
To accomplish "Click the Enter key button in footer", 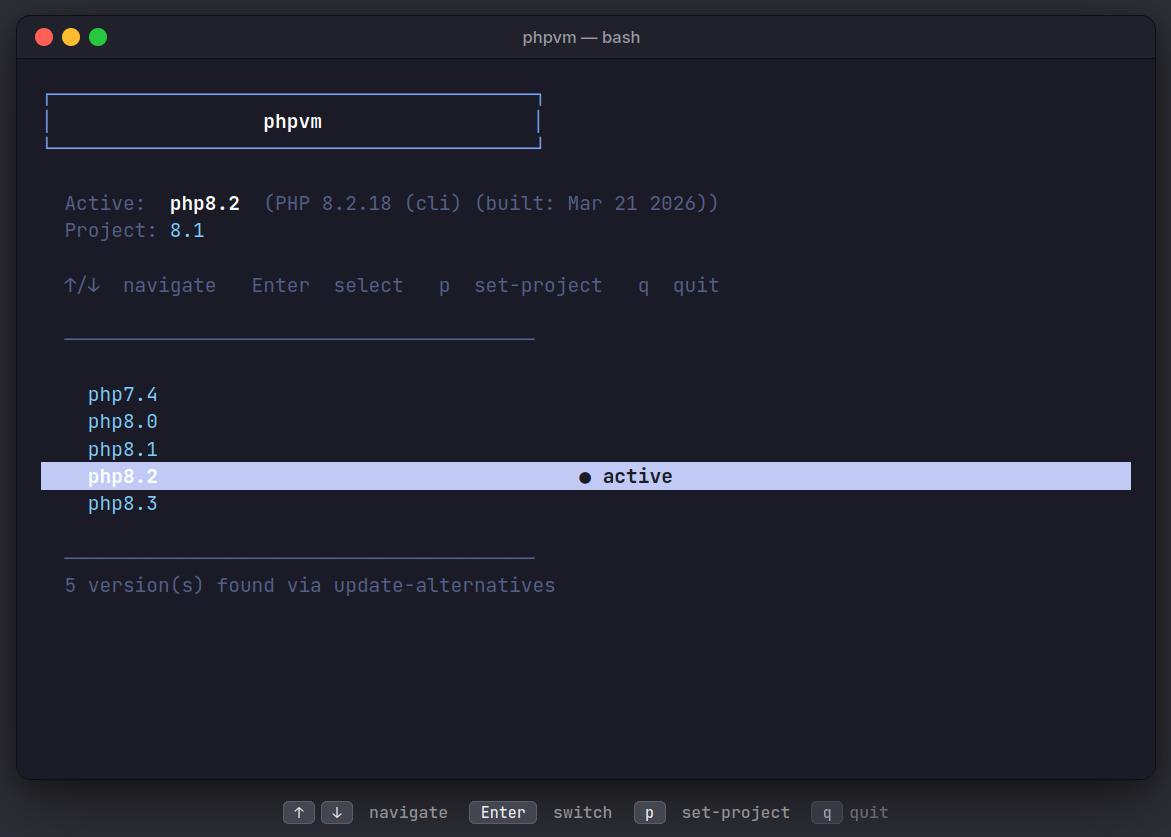I will 503,812.
